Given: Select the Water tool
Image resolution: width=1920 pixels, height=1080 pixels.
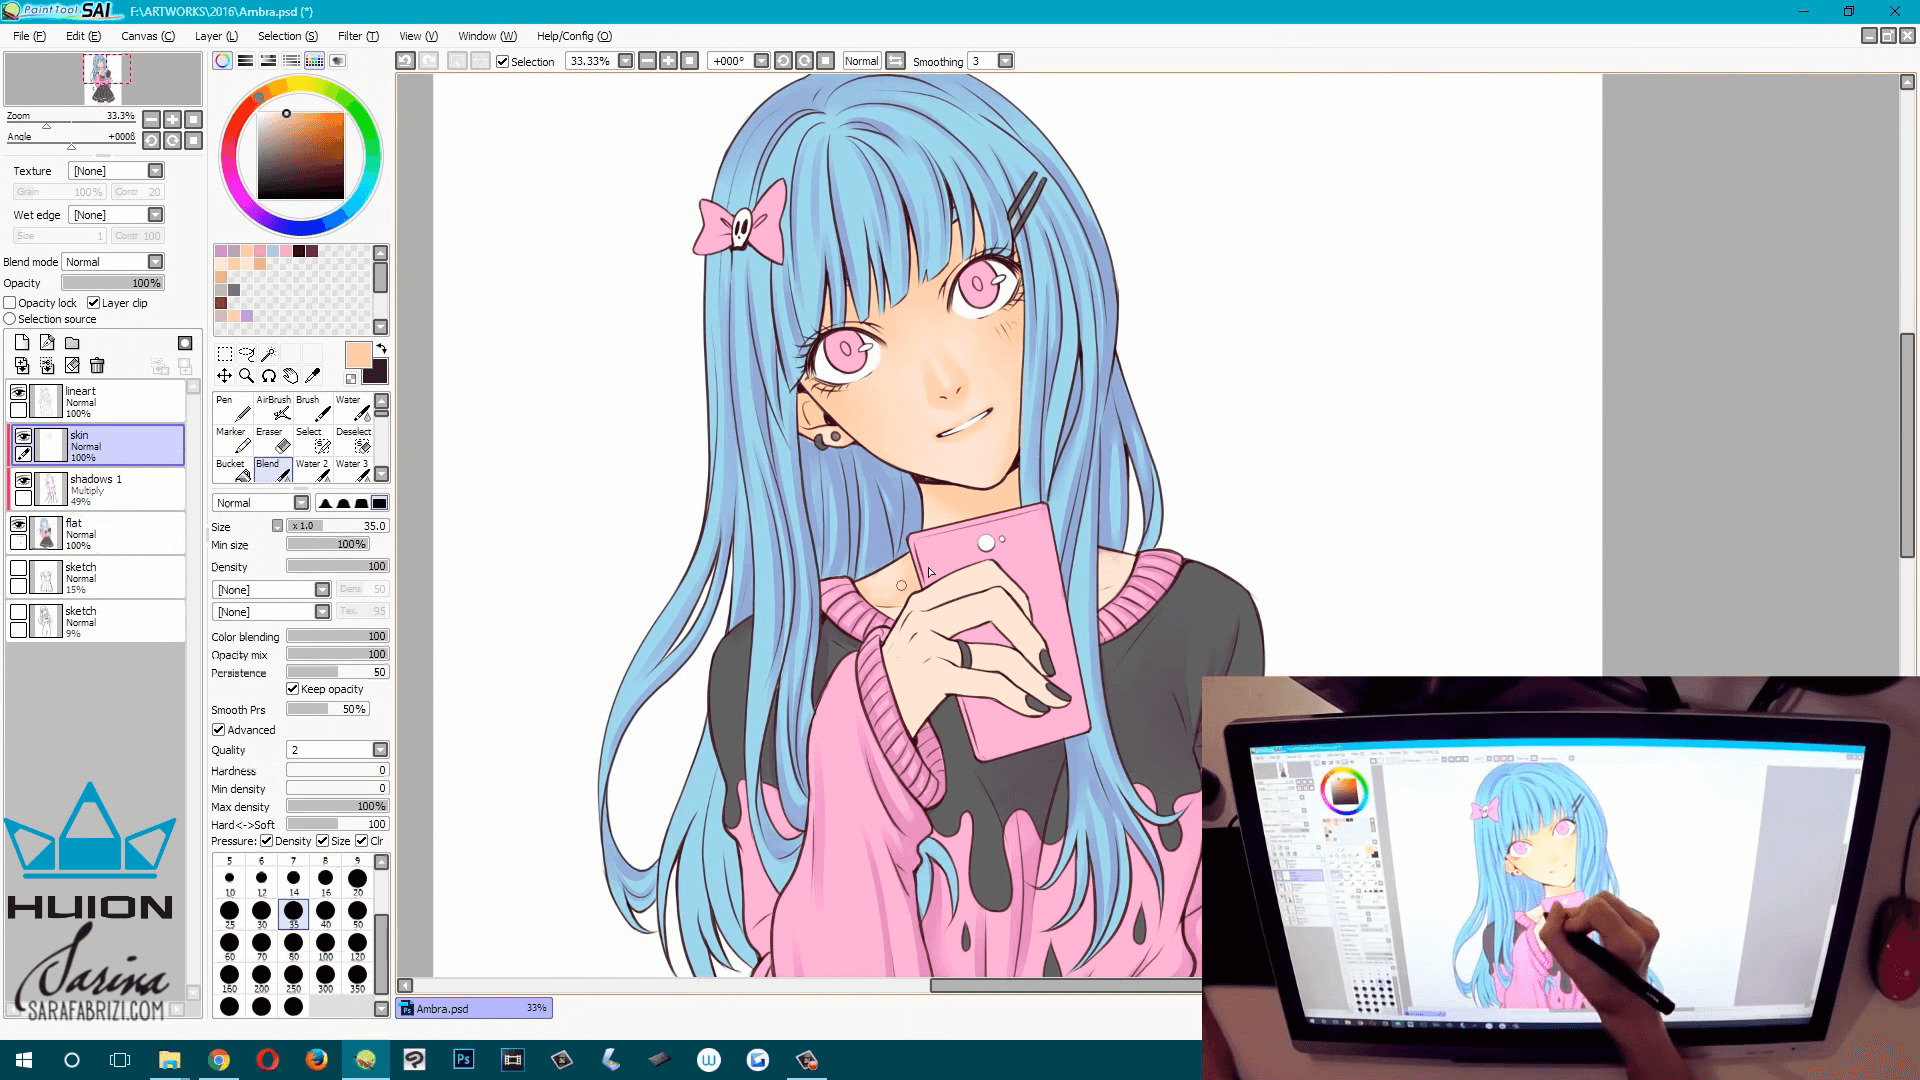Looking at the screenshot, I should pyautogui.click(x=352, y=408).
